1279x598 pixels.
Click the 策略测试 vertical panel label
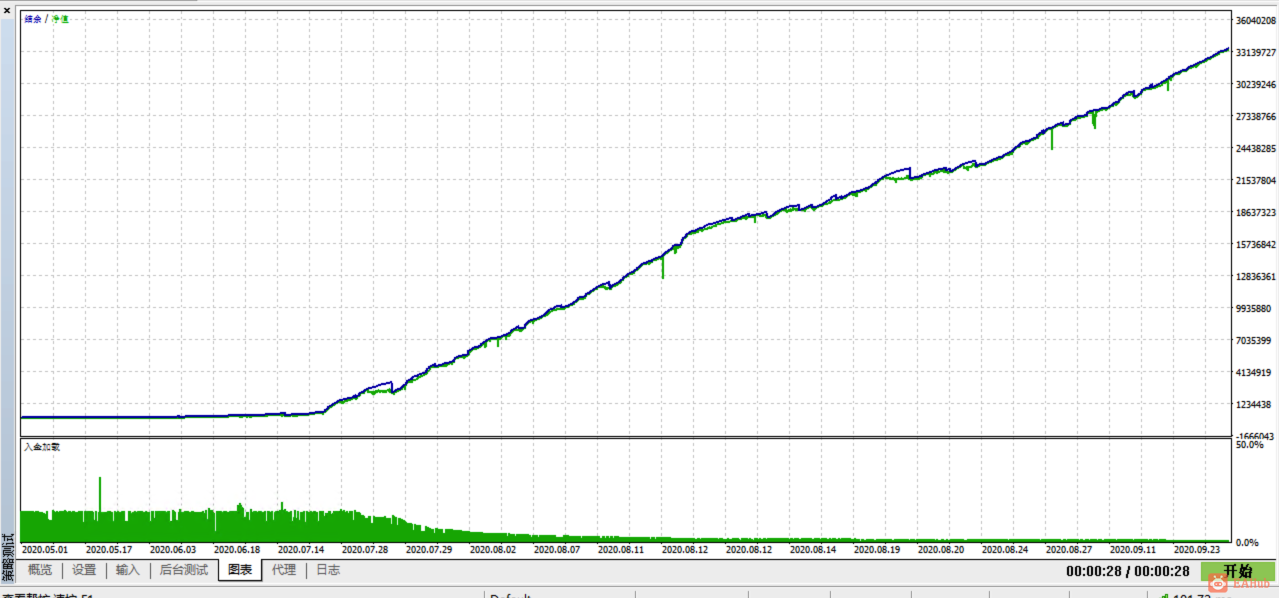click(8, 557)
